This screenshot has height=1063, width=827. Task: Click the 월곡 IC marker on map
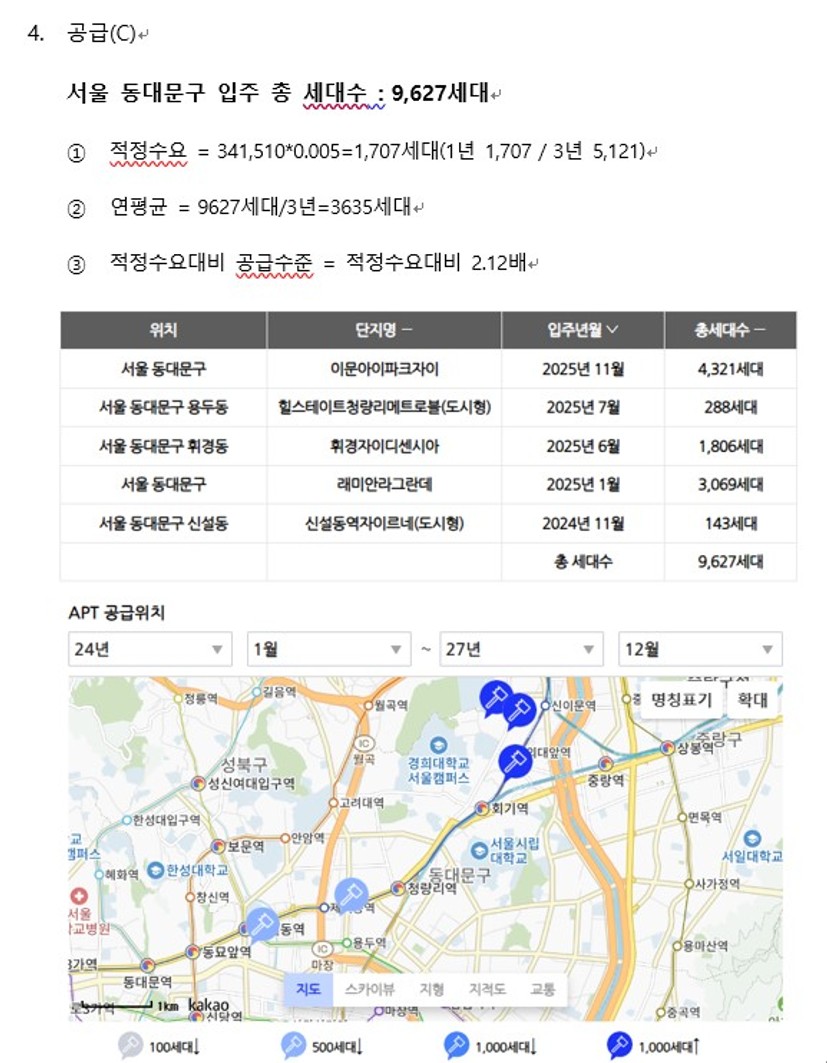(x=364, y=744)
